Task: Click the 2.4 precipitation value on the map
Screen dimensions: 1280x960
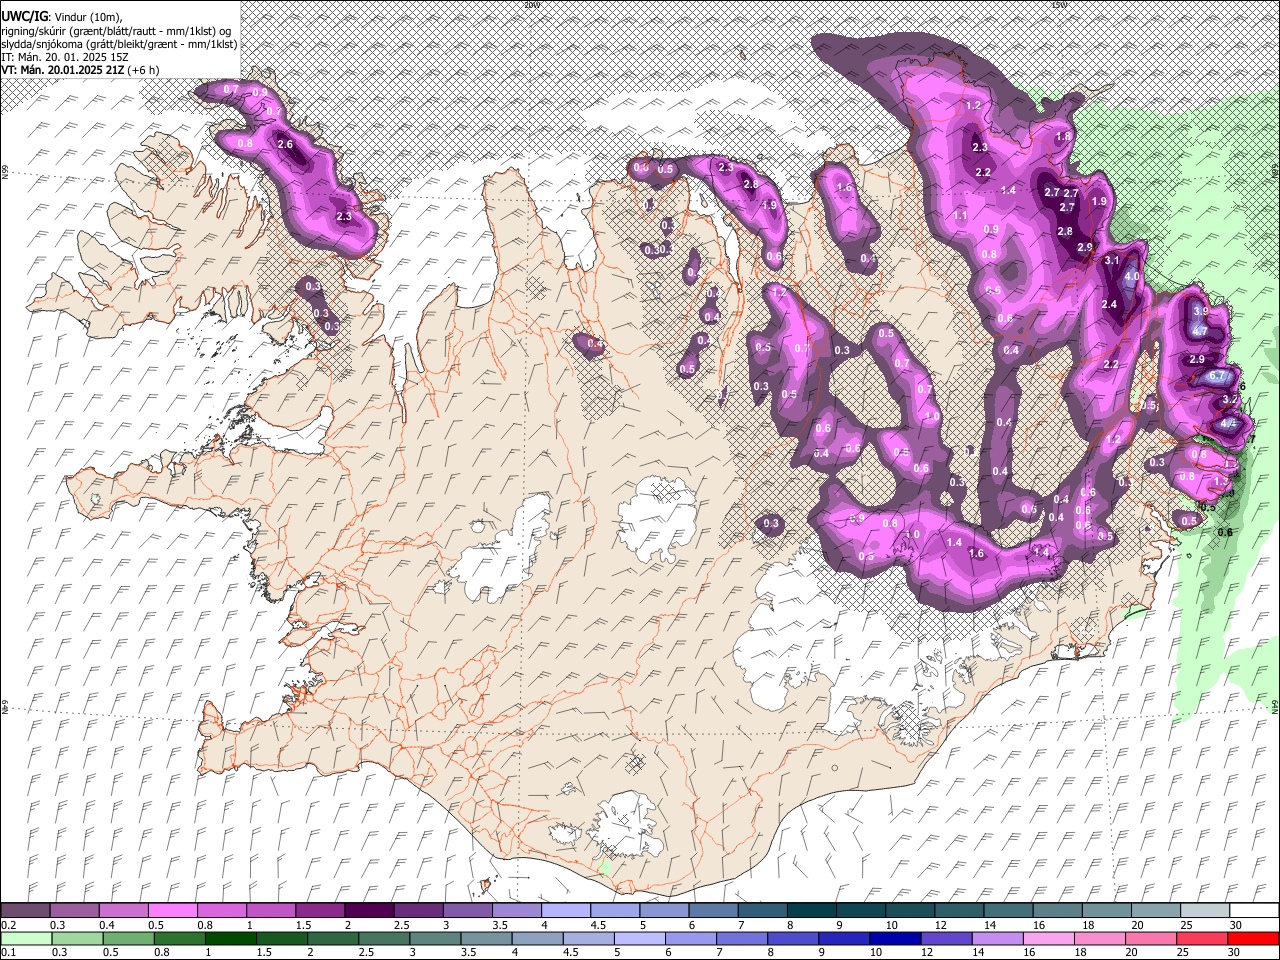Action: (x=1108, y=305)
